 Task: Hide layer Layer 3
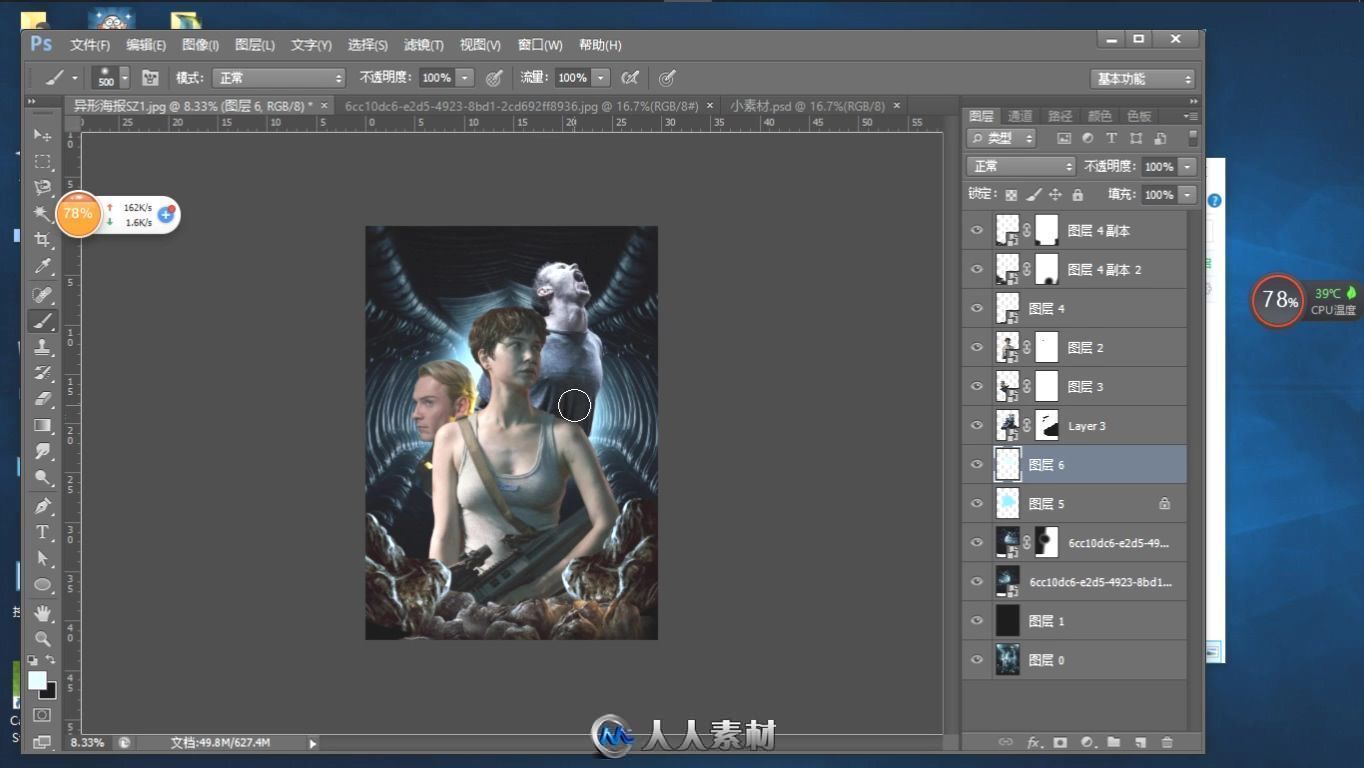(x=977, y=425)
